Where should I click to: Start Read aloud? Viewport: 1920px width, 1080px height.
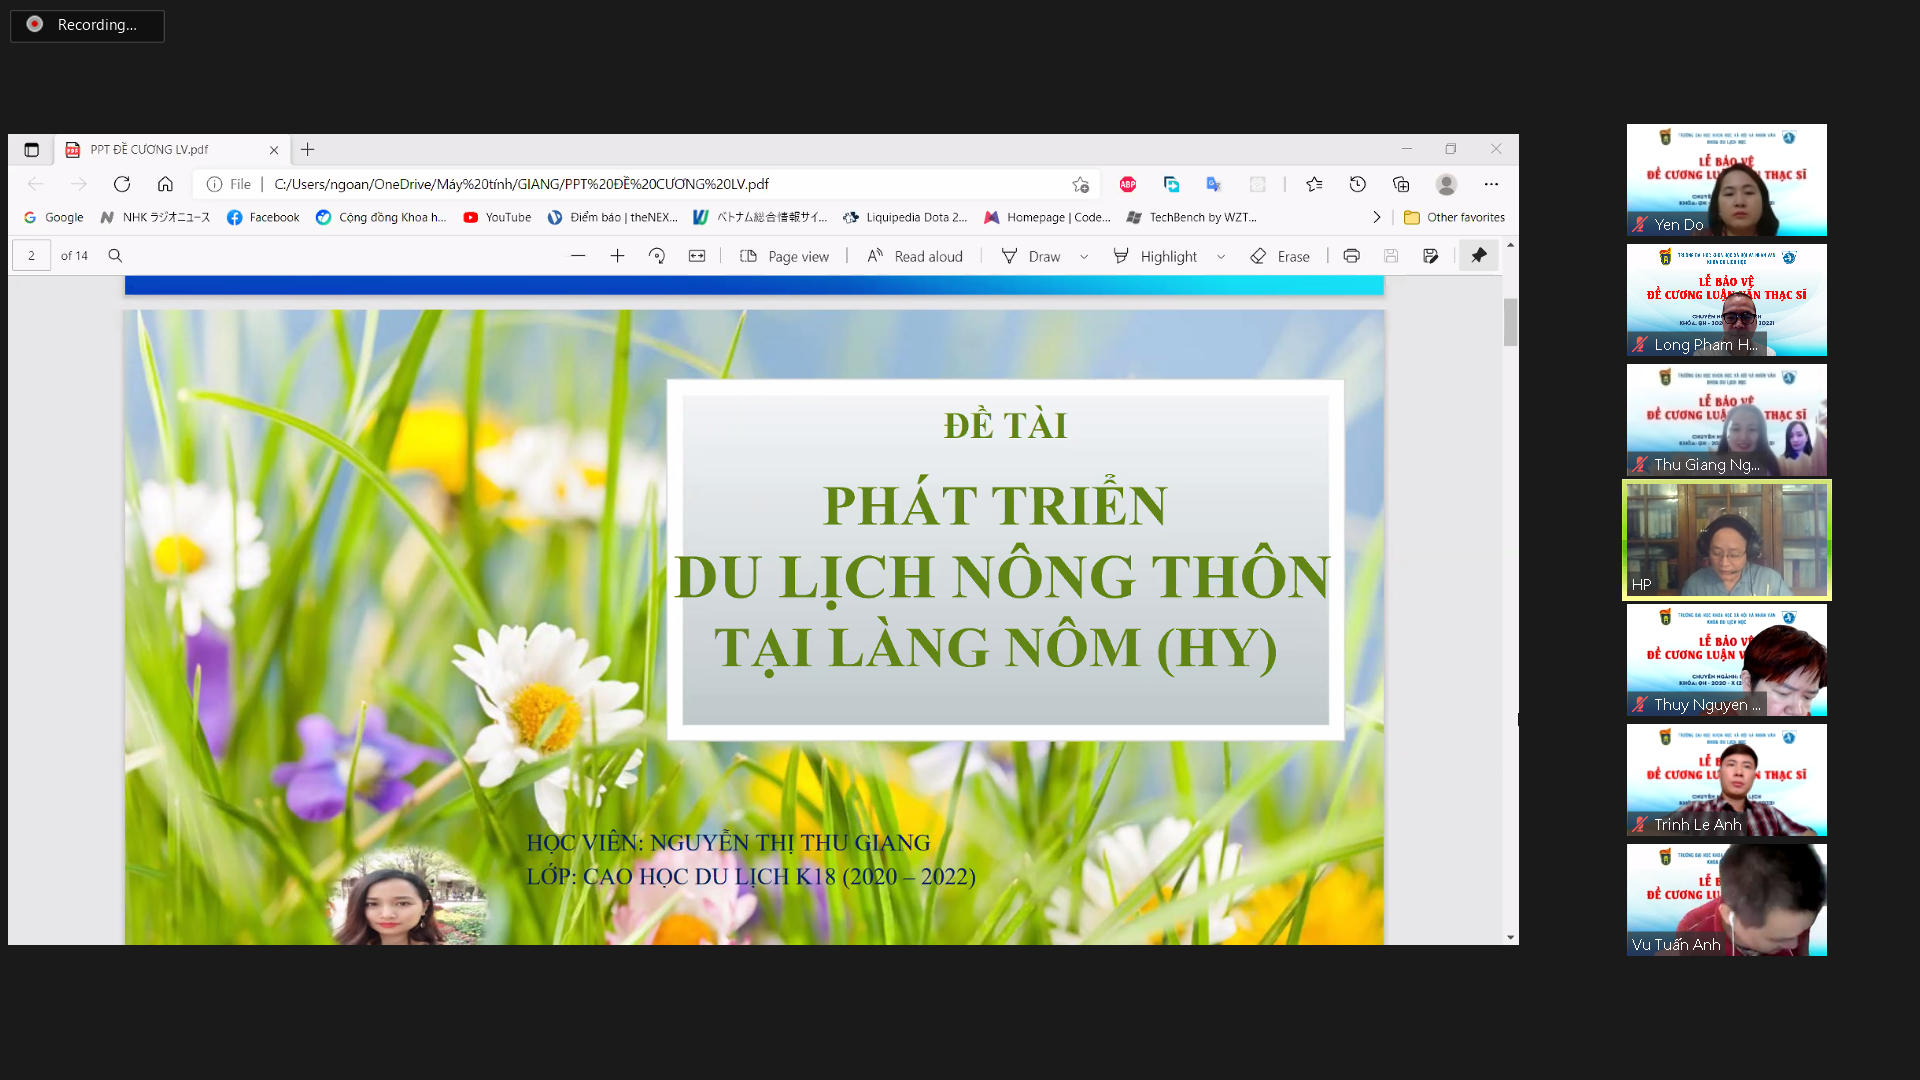tap(914, 256)
